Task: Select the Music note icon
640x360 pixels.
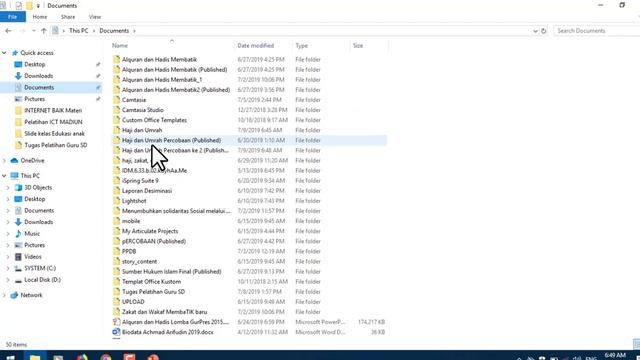Action: 18,234
